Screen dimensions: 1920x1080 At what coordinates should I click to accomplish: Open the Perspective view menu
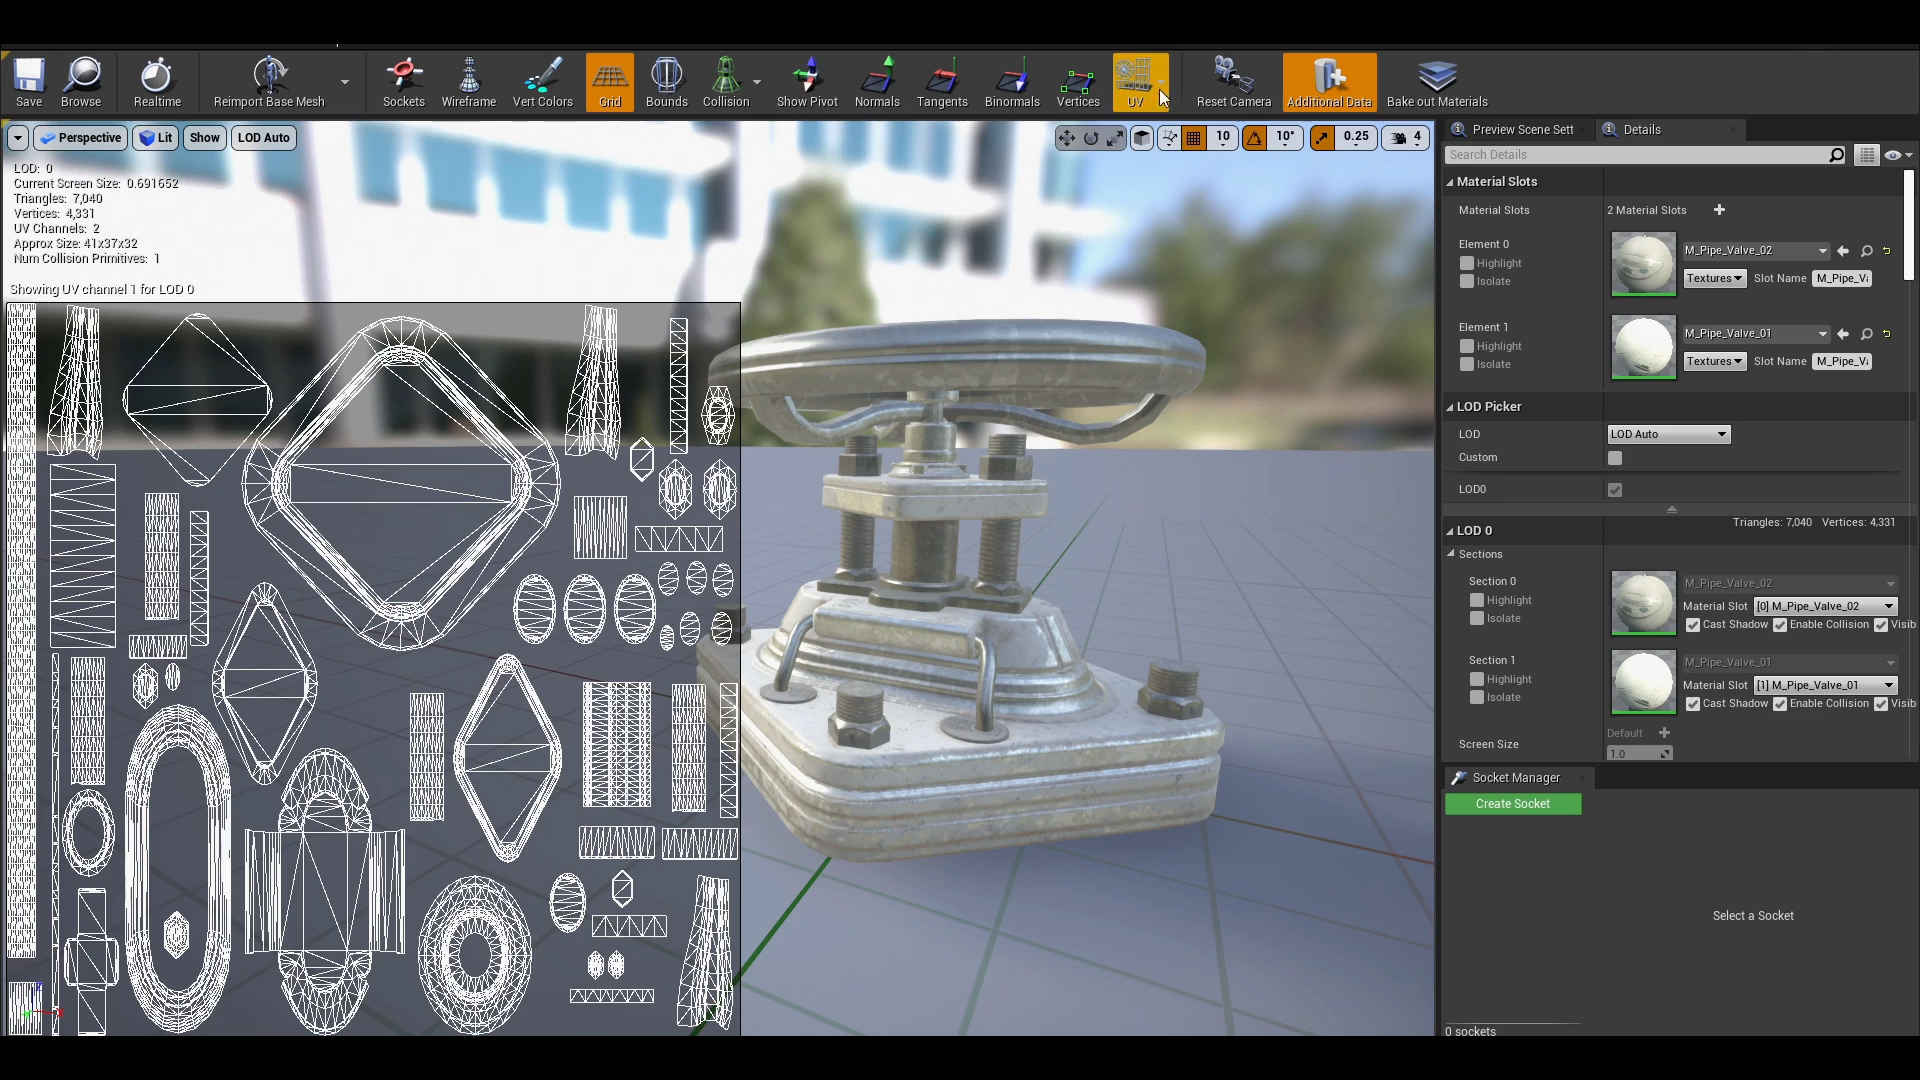[x=81, y=138]
